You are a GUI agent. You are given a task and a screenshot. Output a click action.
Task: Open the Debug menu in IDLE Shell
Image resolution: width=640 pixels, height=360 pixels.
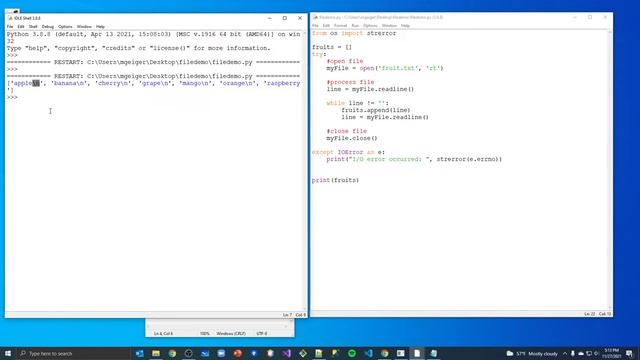coord(48,27)
